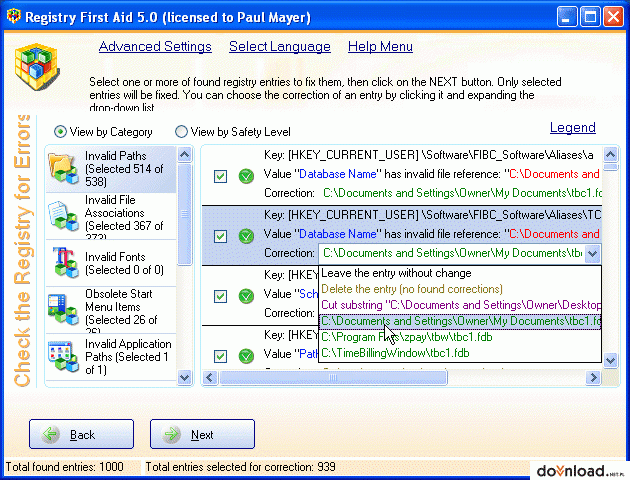The height and width of the screenshot is (480, 630).
Task: Click the green Correction path of Aliases\a entry
Action: (x=462, y=193)
